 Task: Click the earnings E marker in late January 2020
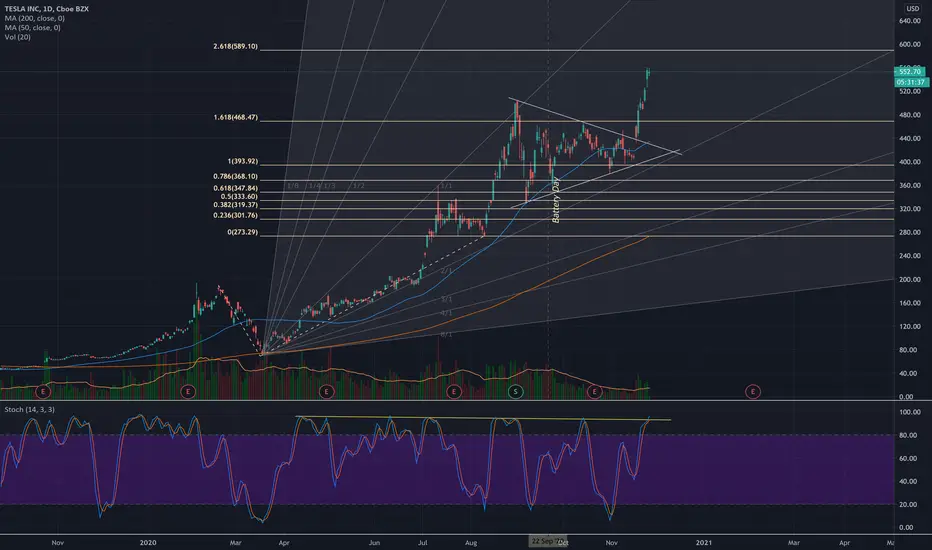[188, 391]
